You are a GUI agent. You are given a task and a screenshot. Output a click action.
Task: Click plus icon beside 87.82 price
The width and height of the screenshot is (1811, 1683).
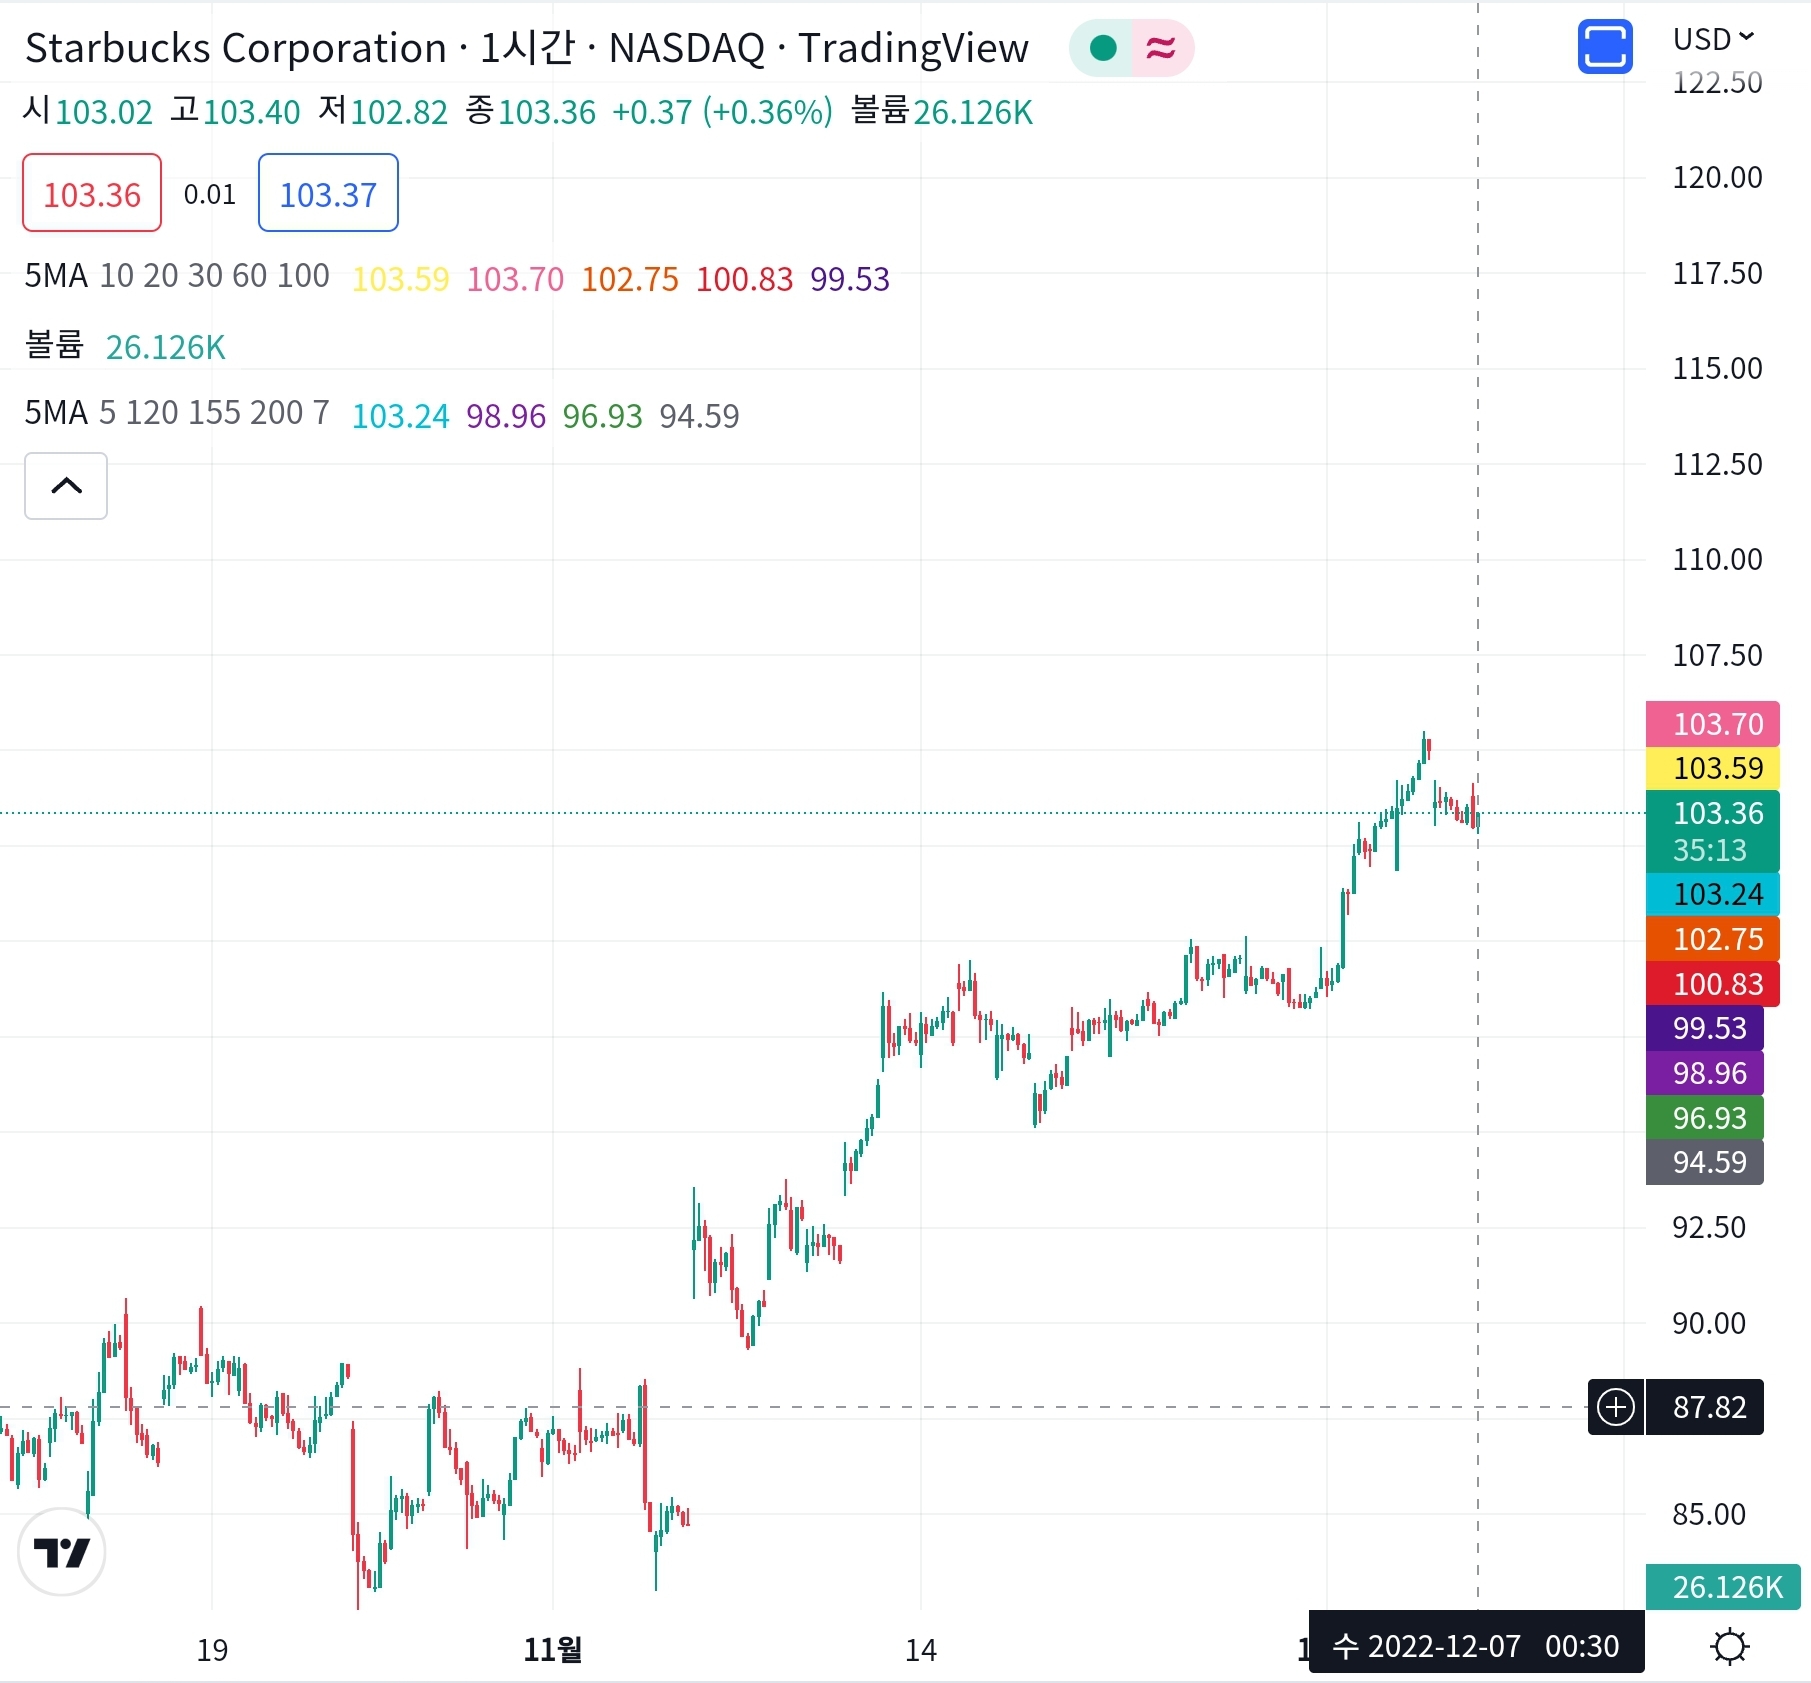click(x=1616, y=1407)
